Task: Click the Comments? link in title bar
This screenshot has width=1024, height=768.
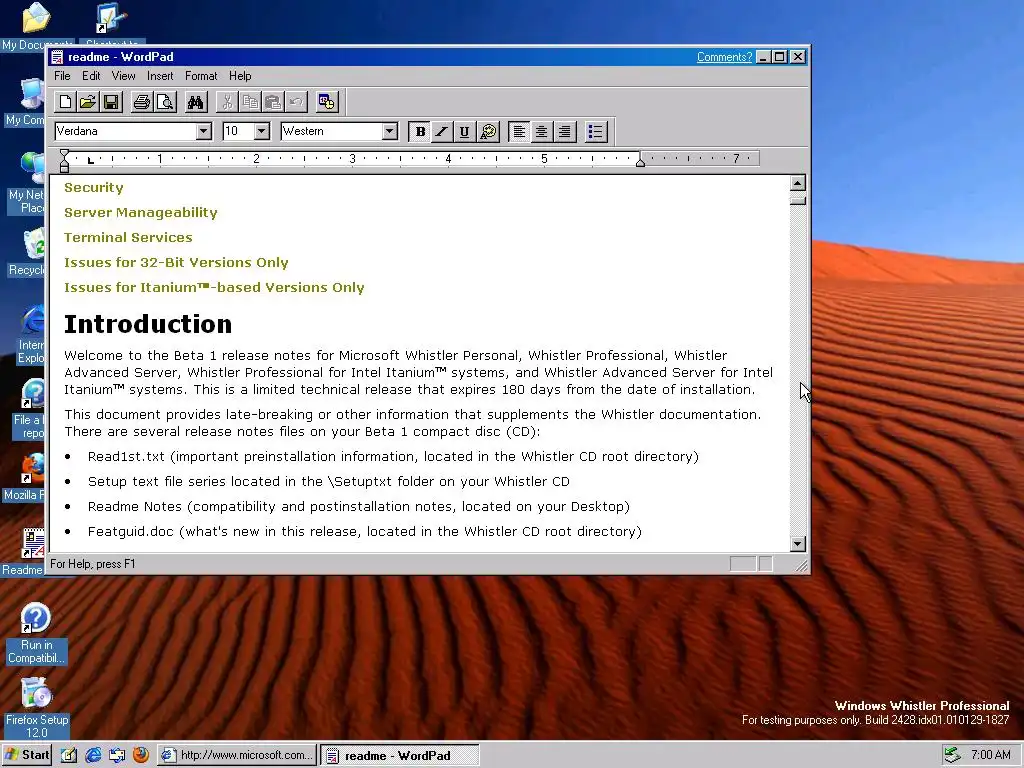Action: click(724, 57)
